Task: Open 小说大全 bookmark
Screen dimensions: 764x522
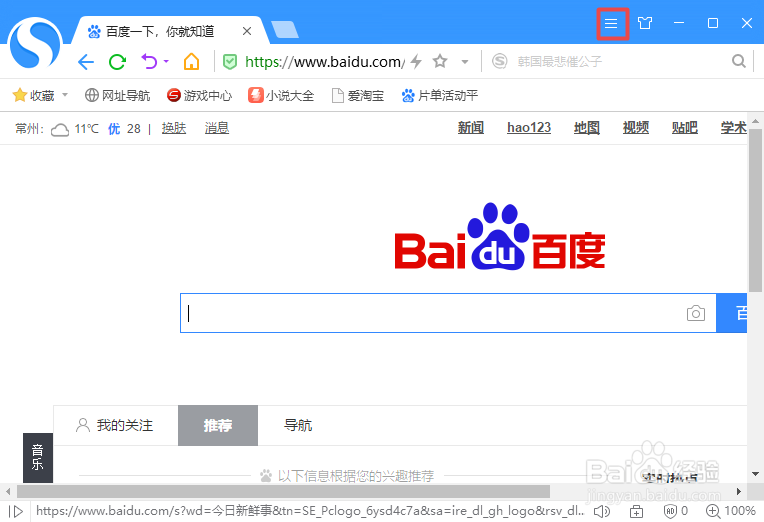Action: pyautogui.click(x=281, y=95)
